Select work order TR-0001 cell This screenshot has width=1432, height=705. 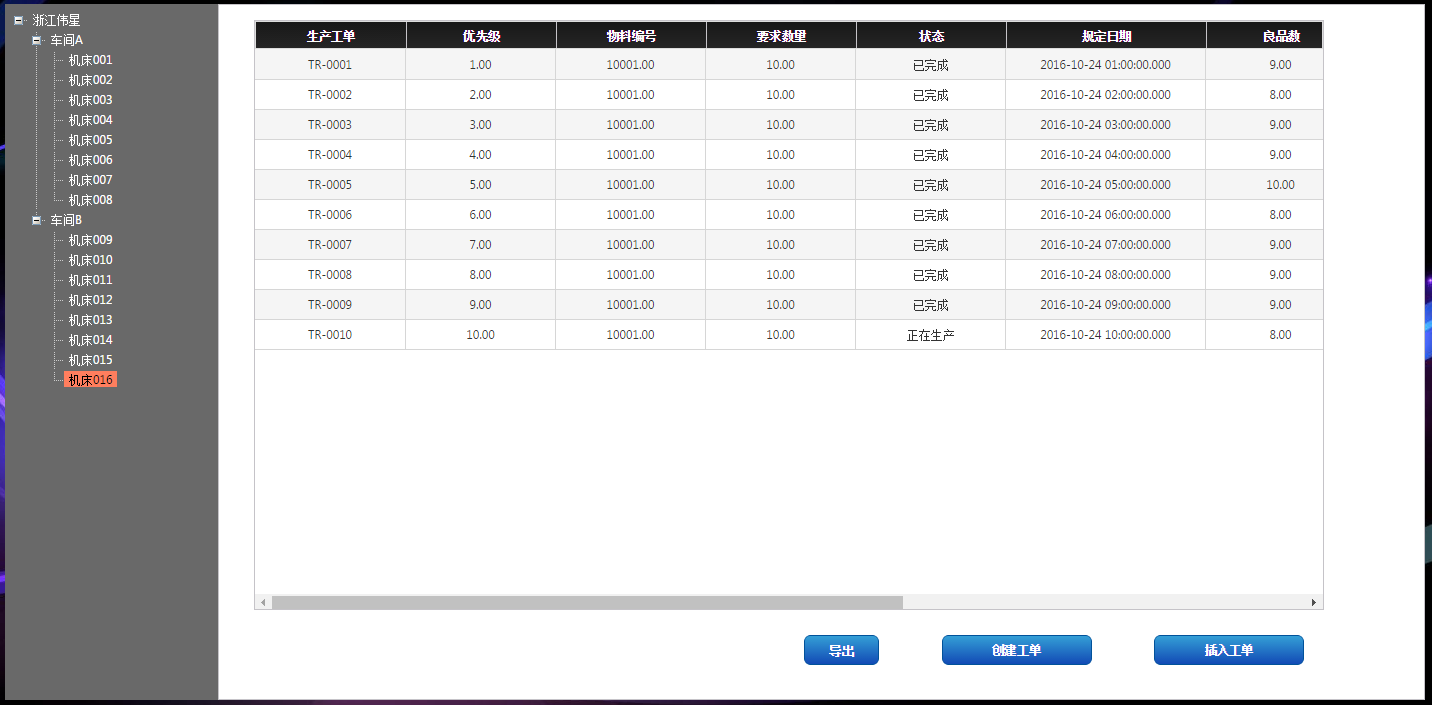pyautogui.click(x=330, y=65)
